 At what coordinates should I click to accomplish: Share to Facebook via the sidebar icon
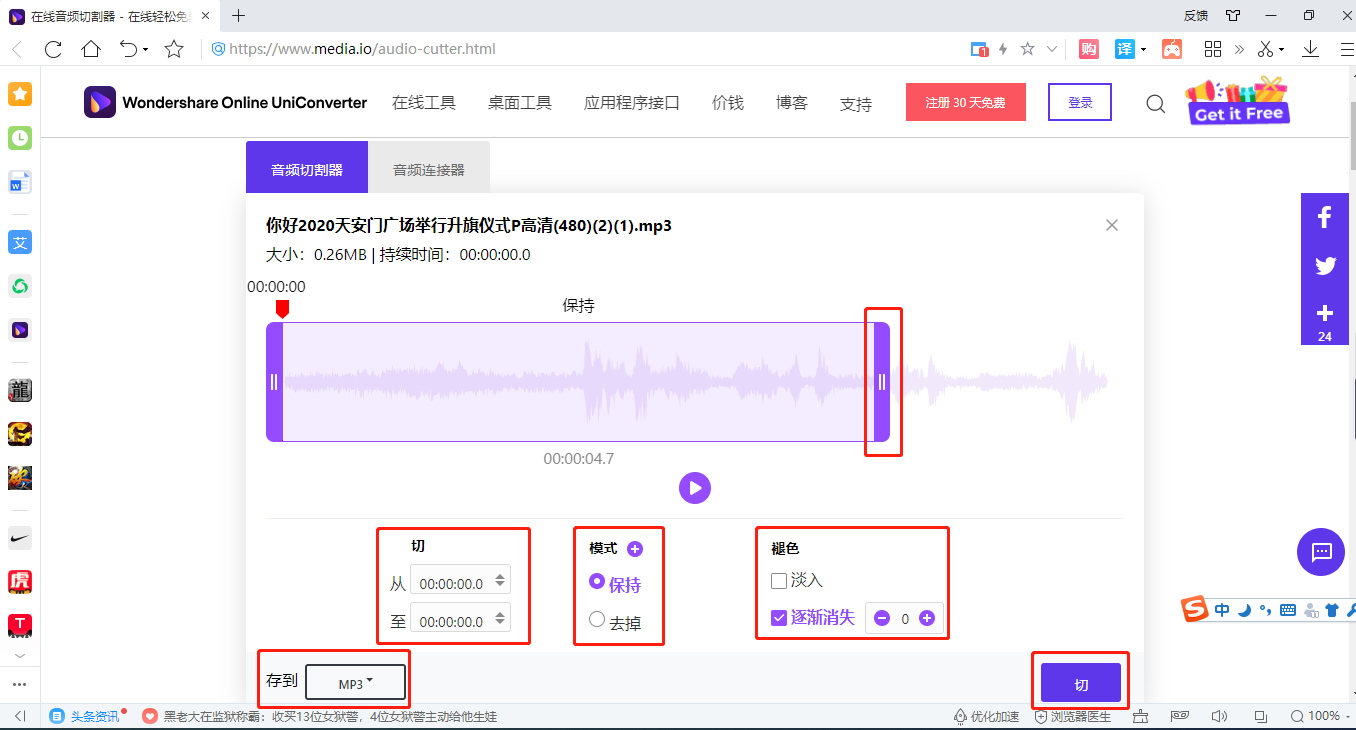click(x=1324, y=216)
